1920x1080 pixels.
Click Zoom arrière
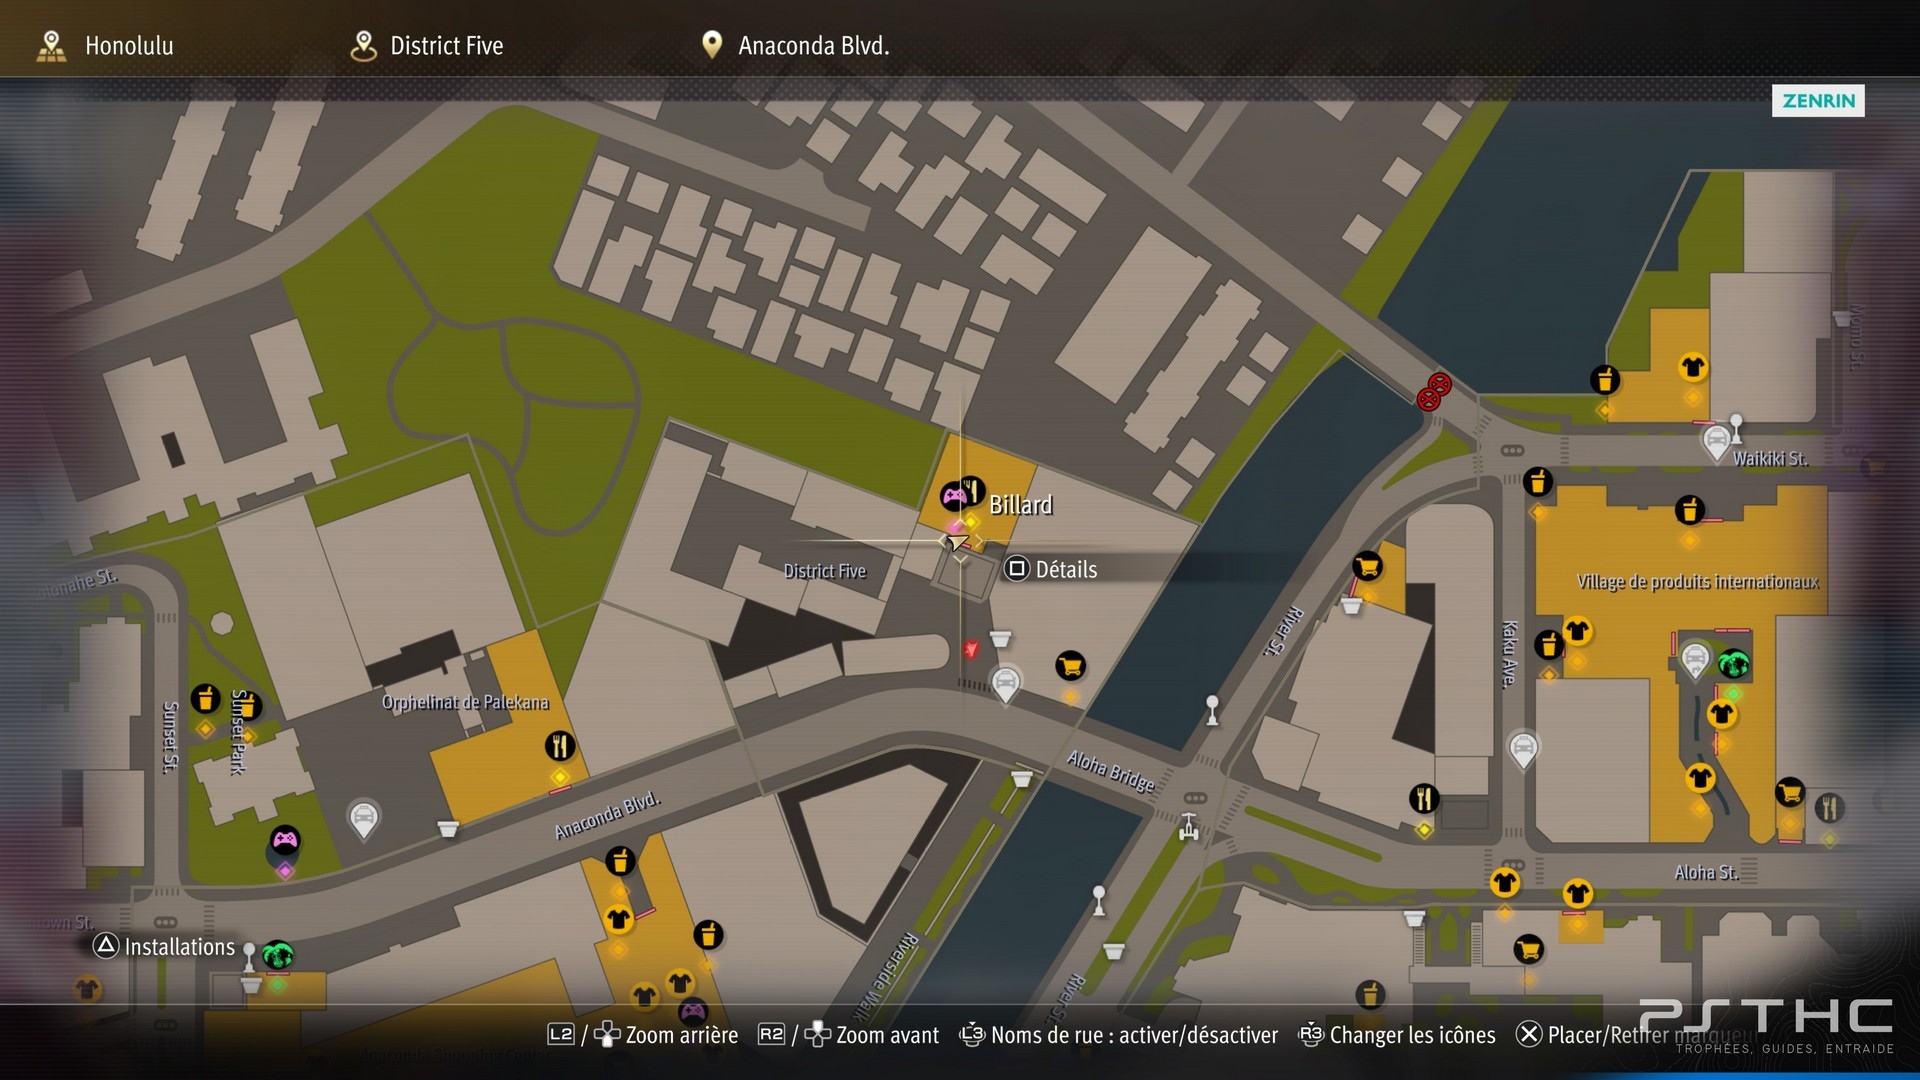643,1035
